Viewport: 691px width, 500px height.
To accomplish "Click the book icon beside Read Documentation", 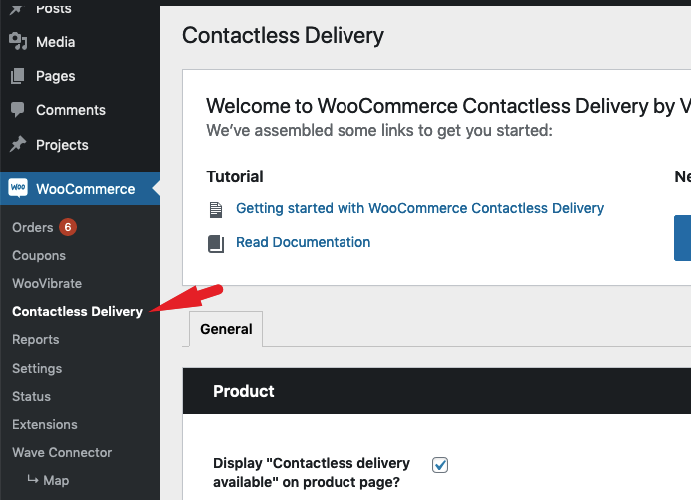I will 216,244.
